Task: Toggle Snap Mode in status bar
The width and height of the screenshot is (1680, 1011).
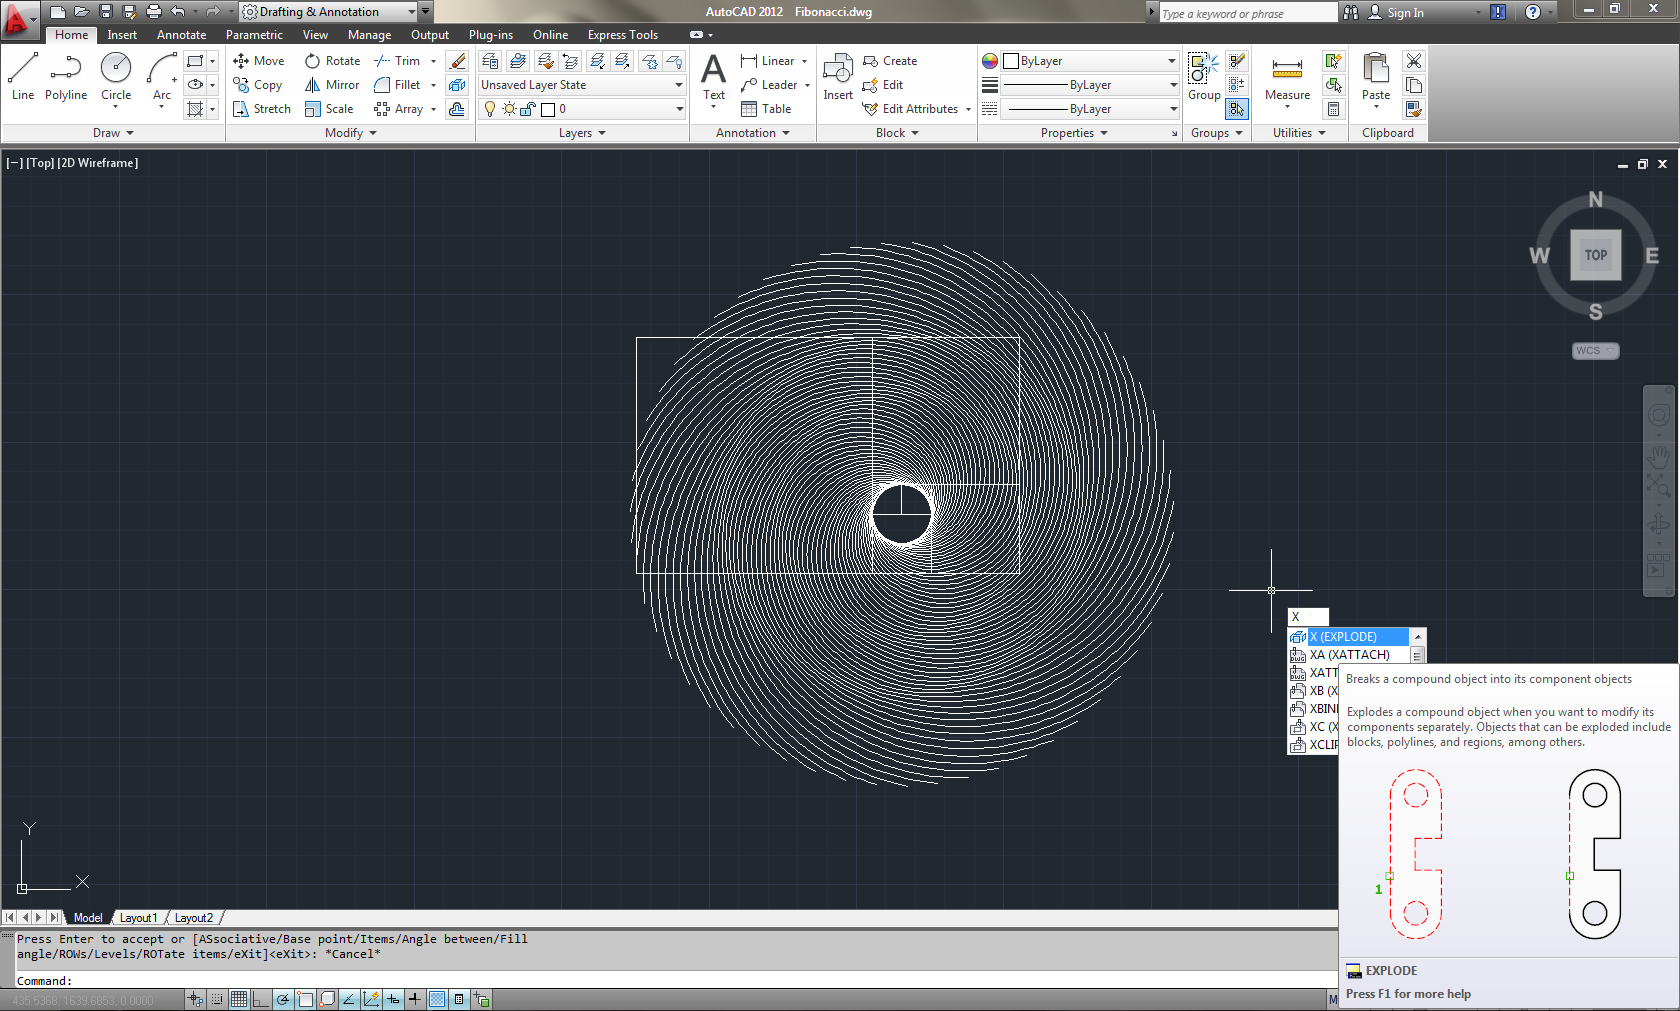Action: (x=217, y=999)
